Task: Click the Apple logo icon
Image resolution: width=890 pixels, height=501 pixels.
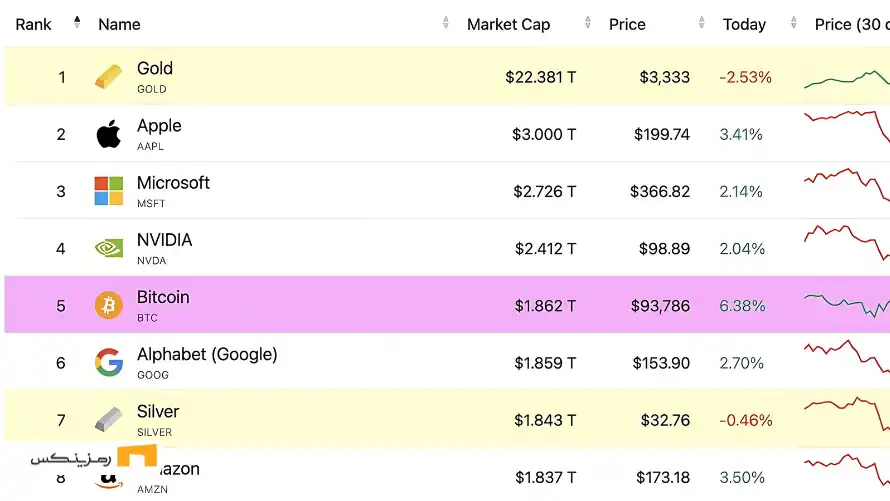Action: [x=108, y=134]
